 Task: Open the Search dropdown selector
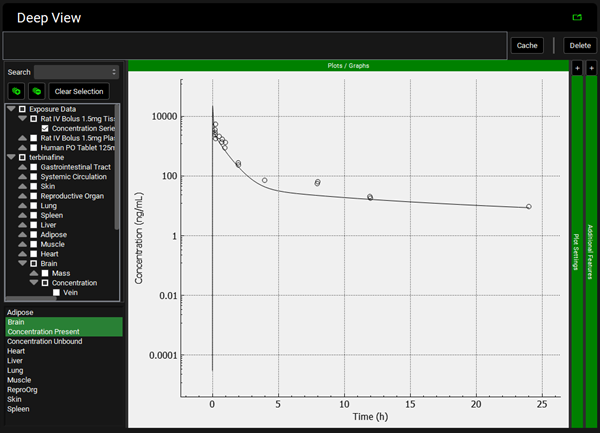click(77, 72)
